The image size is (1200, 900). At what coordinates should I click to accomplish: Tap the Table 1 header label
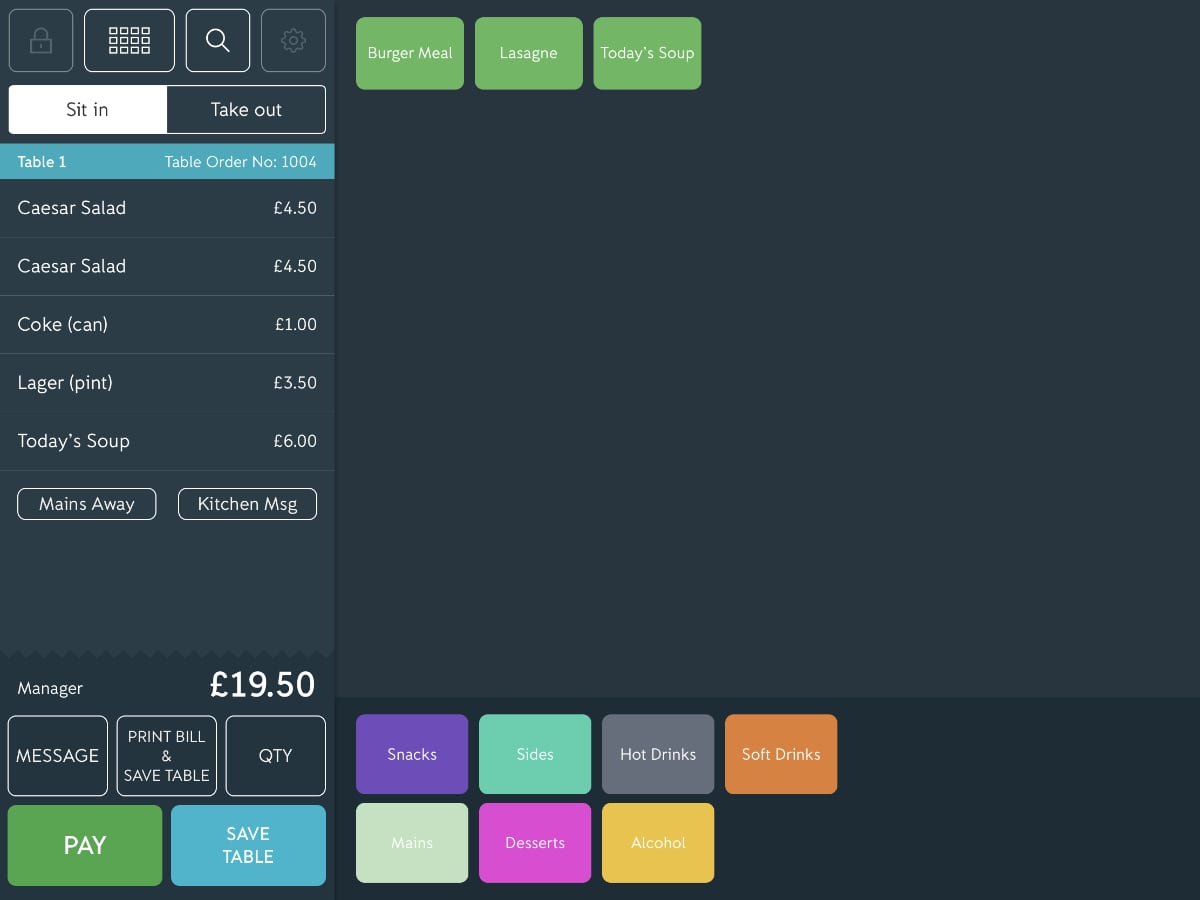point(42,162)
